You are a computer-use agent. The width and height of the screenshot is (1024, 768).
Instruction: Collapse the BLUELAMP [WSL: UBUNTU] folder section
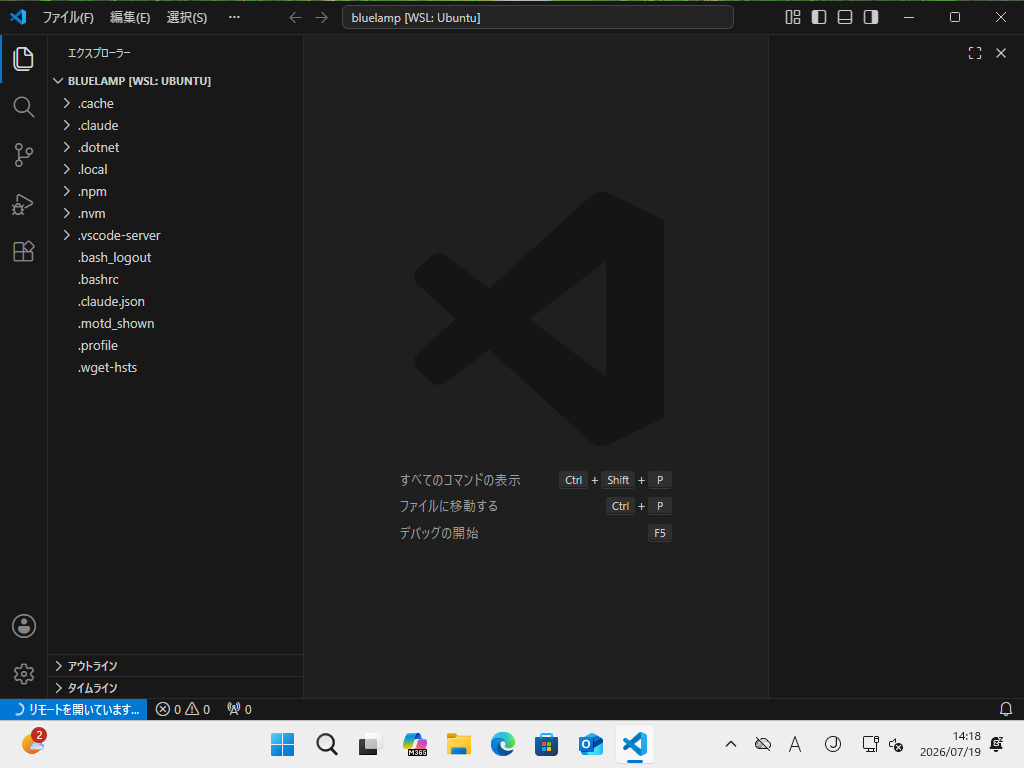coord(175,81)
